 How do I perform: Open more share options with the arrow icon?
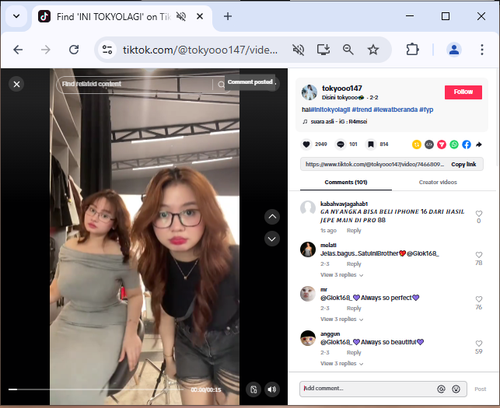[479, 144]
